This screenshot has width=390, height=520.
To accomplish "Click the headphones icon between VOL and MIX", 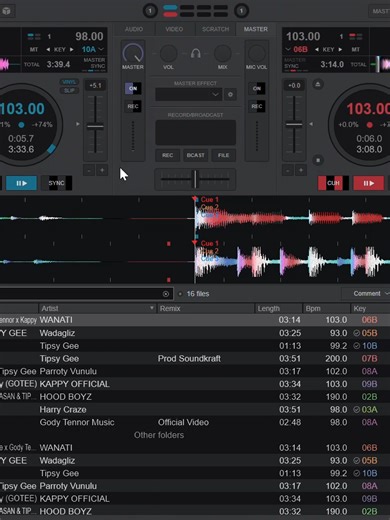I will (x=195, y=53).
